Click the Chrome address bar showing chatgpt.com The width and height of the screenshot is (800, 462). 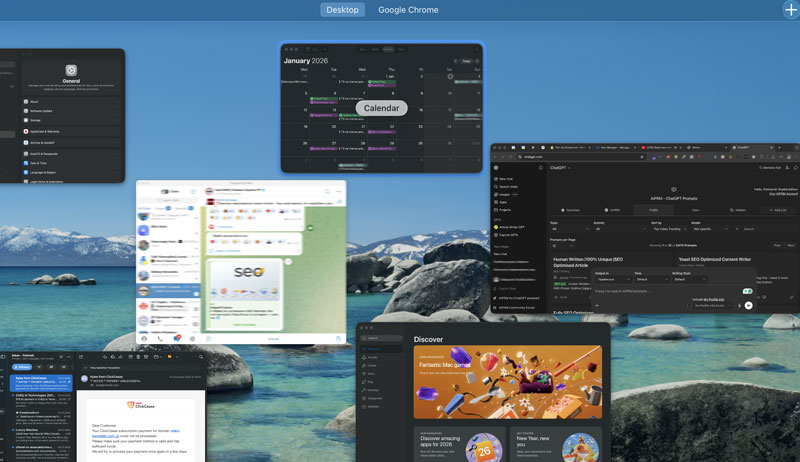point(582,157)
